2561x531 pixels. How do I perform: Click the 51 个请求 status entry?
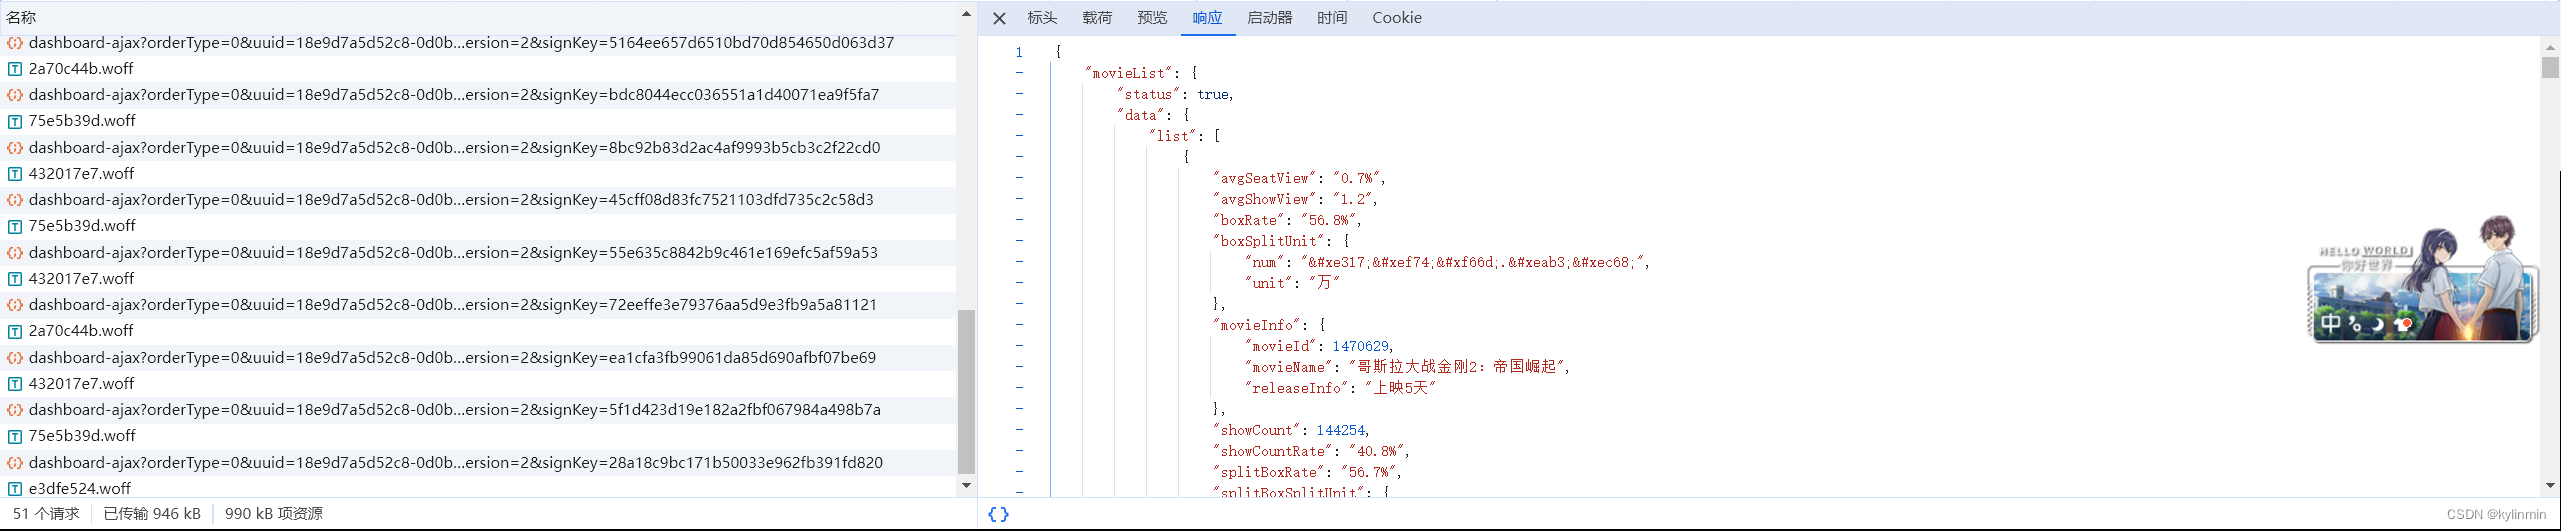click(x=46, y=514)
